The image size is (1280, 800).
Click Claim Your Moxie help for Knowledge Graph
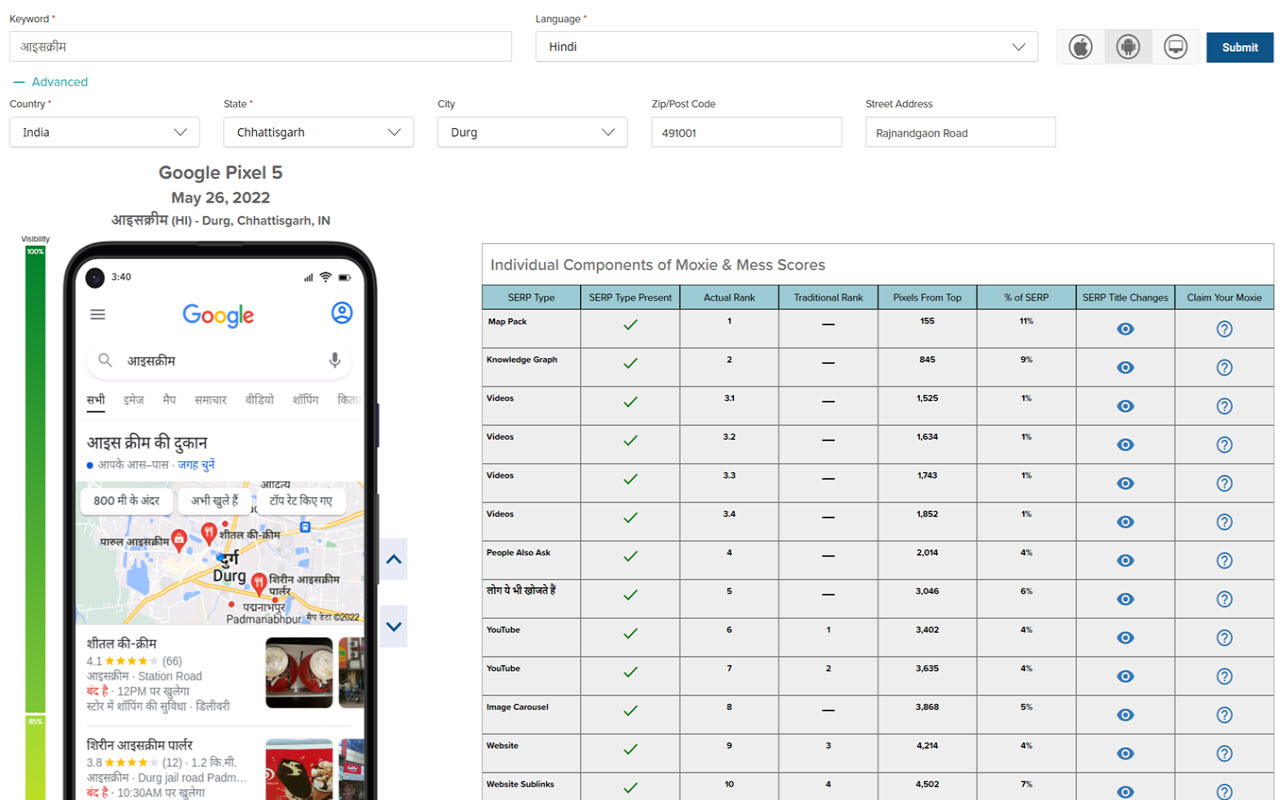[x=1224, y=368]
